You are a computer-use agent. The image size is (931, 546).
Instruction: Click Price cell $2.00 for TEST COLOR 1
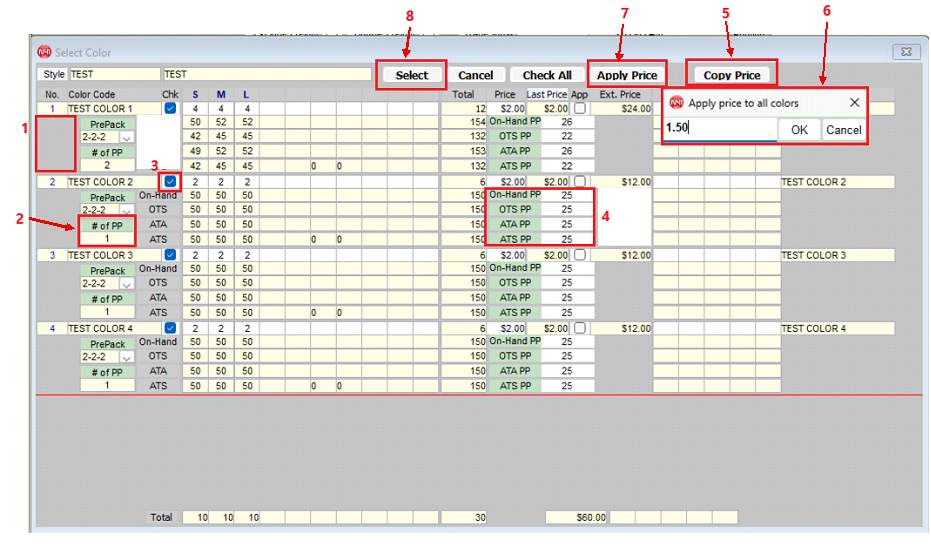[x=507, y=109]
